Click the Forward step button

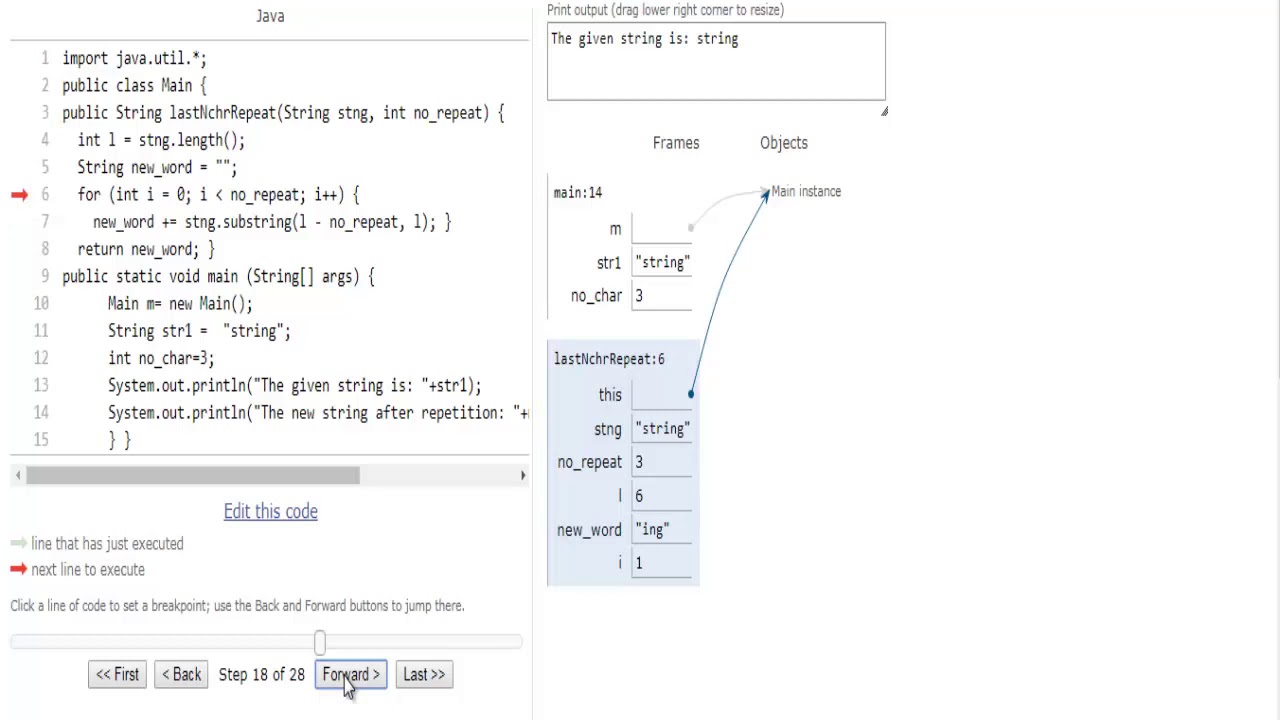click(351, 674)
